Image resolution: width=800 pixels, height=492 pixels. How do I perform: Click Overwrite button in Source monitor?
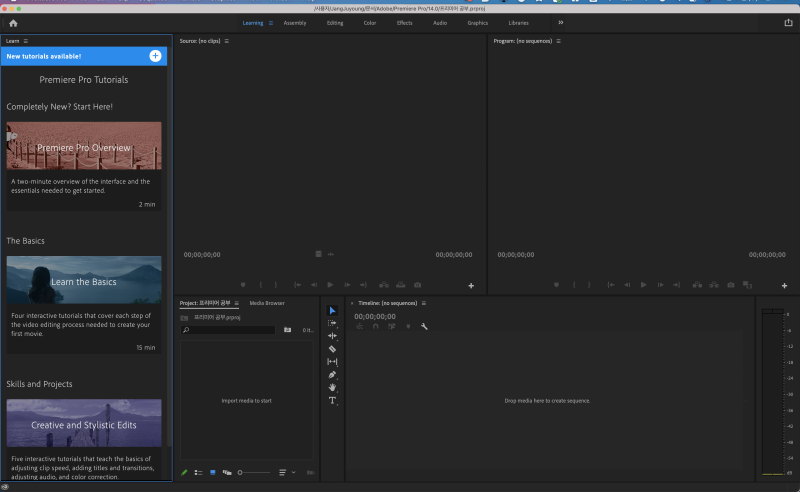[x=401, y=285]
